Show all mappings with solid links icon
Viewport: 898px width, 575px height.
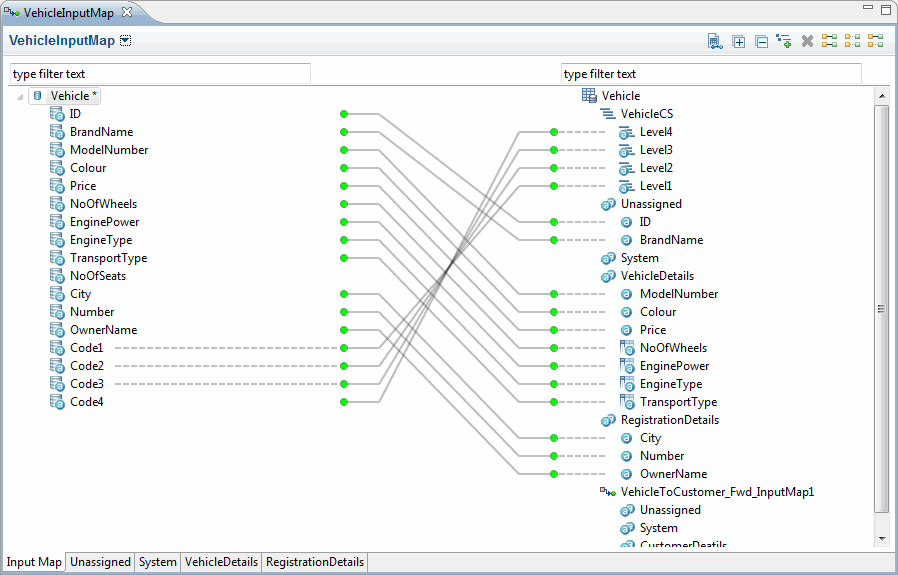point(829,41)
